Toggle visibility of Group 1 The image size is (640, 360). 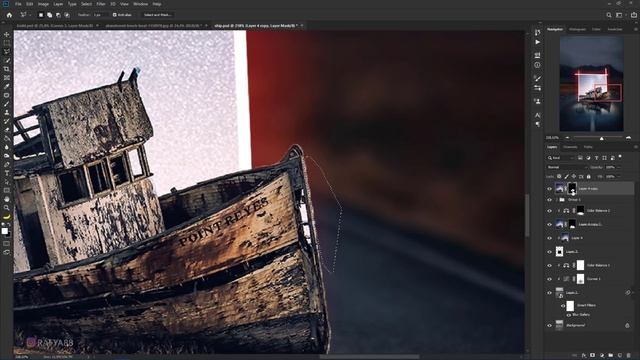pyautogui.click(x=549, y=200)
